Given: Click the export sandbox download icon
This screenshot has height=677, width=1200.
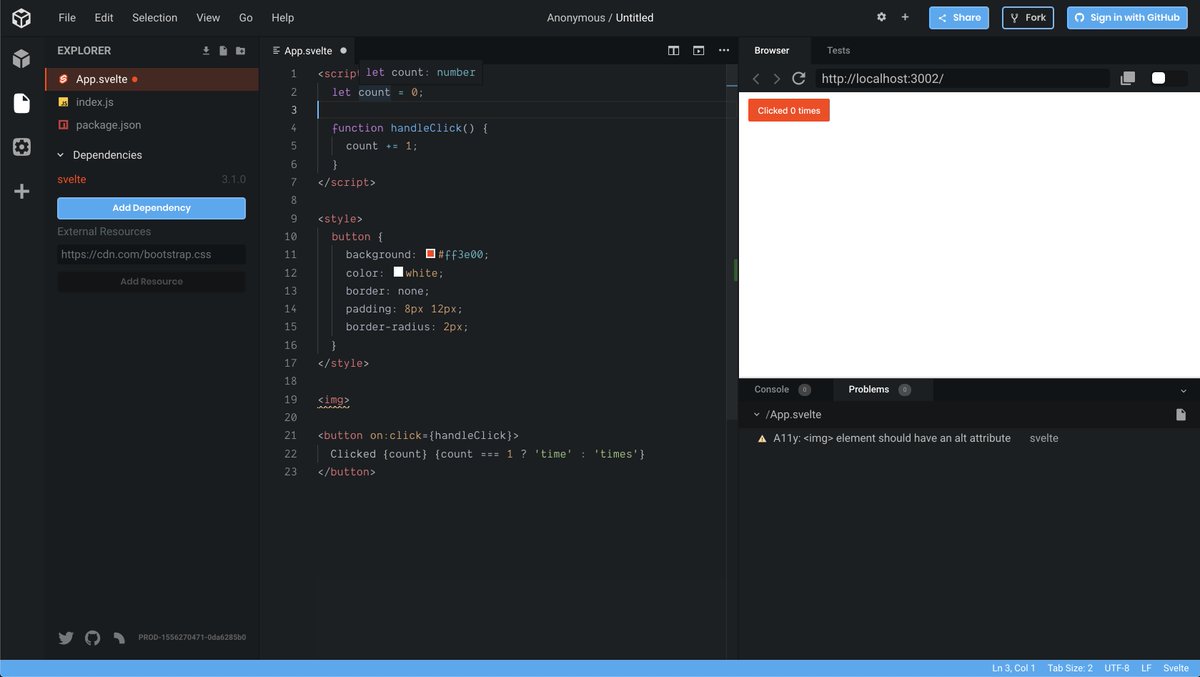Looking at the screenshot, I should pos(204,50).
